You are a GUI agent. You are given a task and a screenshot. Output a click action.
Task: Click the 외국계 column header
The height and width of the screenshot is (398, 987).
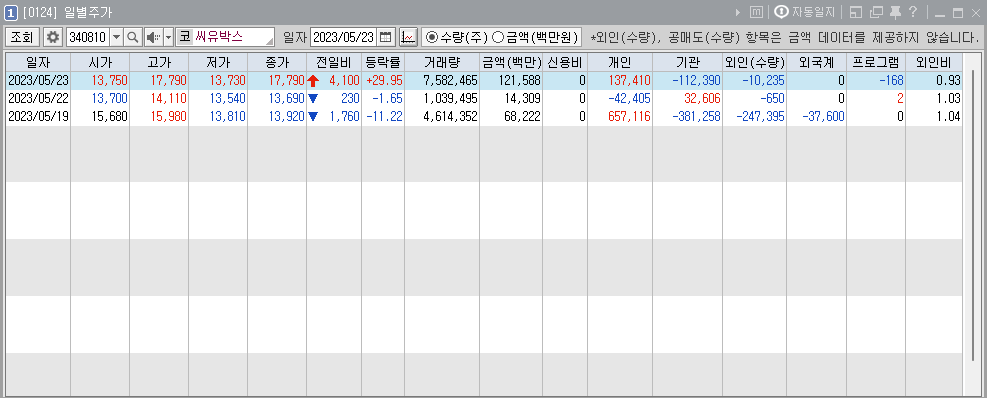[816, 62]
